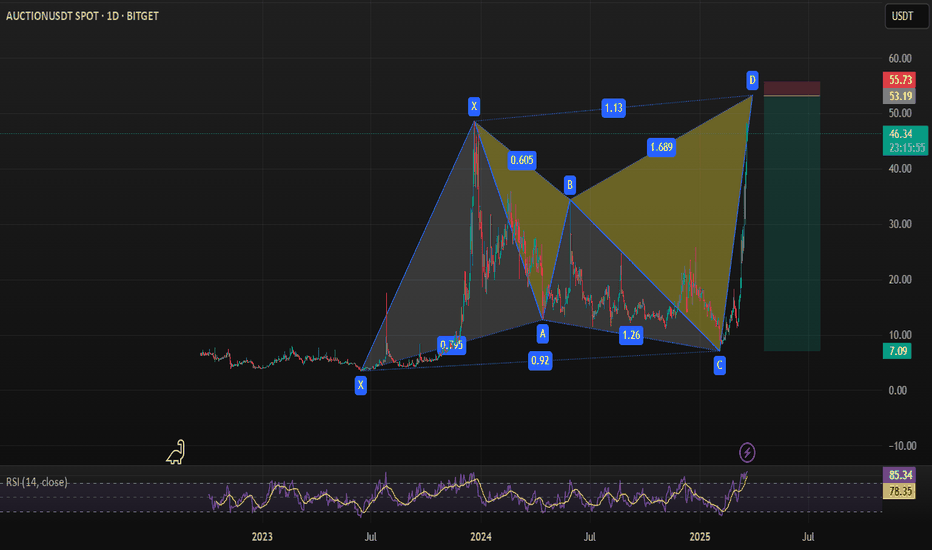Click the 2025 label on time axis
Image resolution: width=932 pixels, height=550 pixels.
(x=700, y=537)
